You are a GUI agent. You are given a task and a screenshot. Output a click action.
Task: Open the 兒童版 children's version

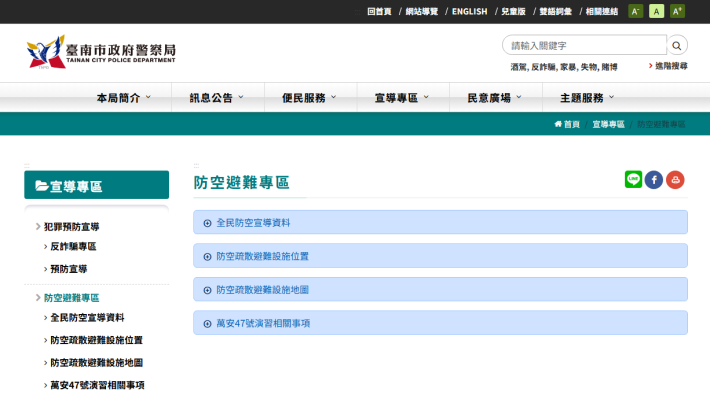click(x=513, y=11)
